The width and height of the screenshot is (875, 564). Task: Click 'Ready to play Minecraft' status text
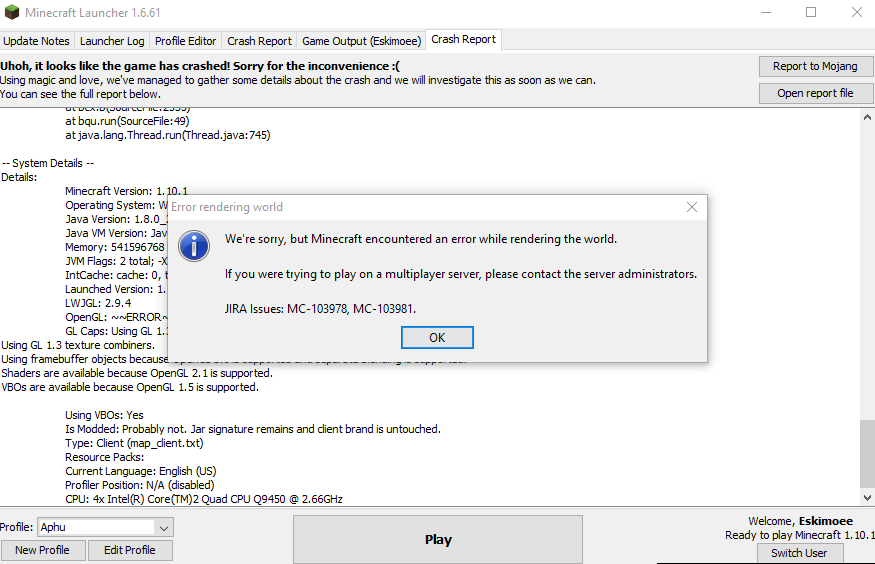(x=799, y=535)
